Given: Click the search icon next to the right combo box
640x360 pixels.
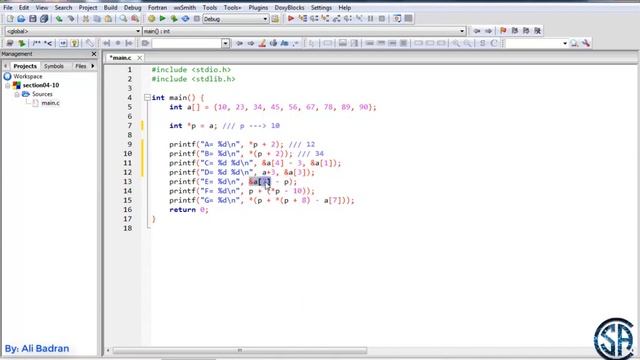Looking at the screenshot, I should coord(574,43).
